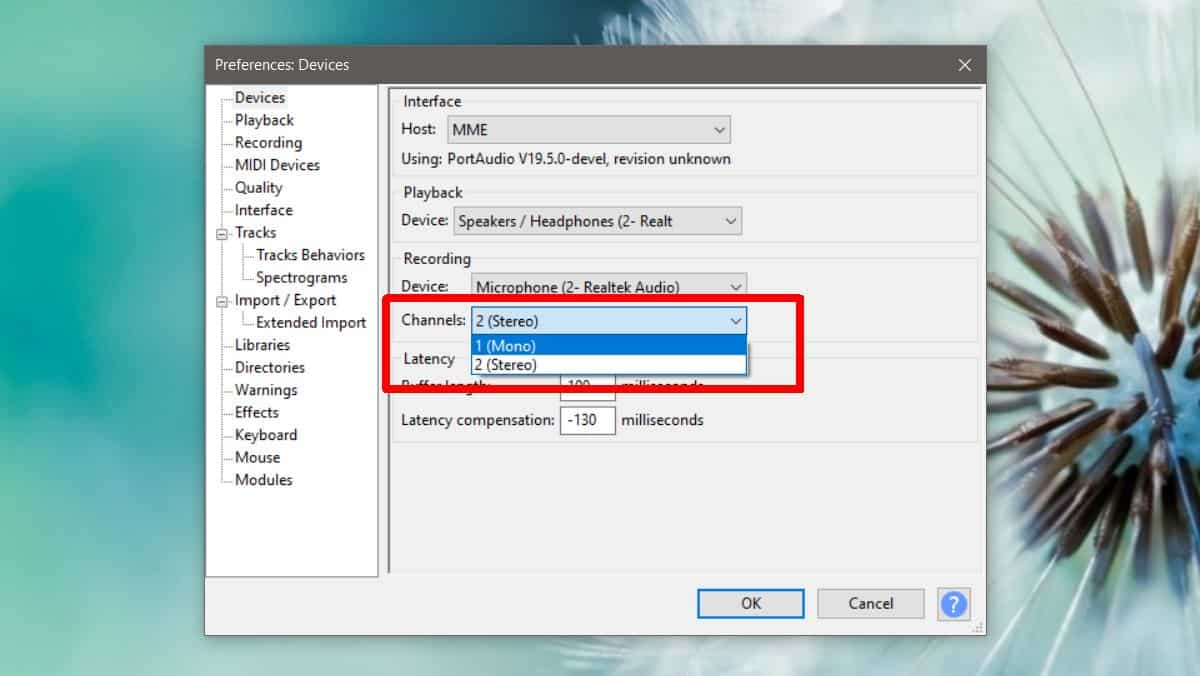Confirm preferences with OK button
Image resolution: width=1200 pixels, height=676 pixels.
[x=751, y=603]
